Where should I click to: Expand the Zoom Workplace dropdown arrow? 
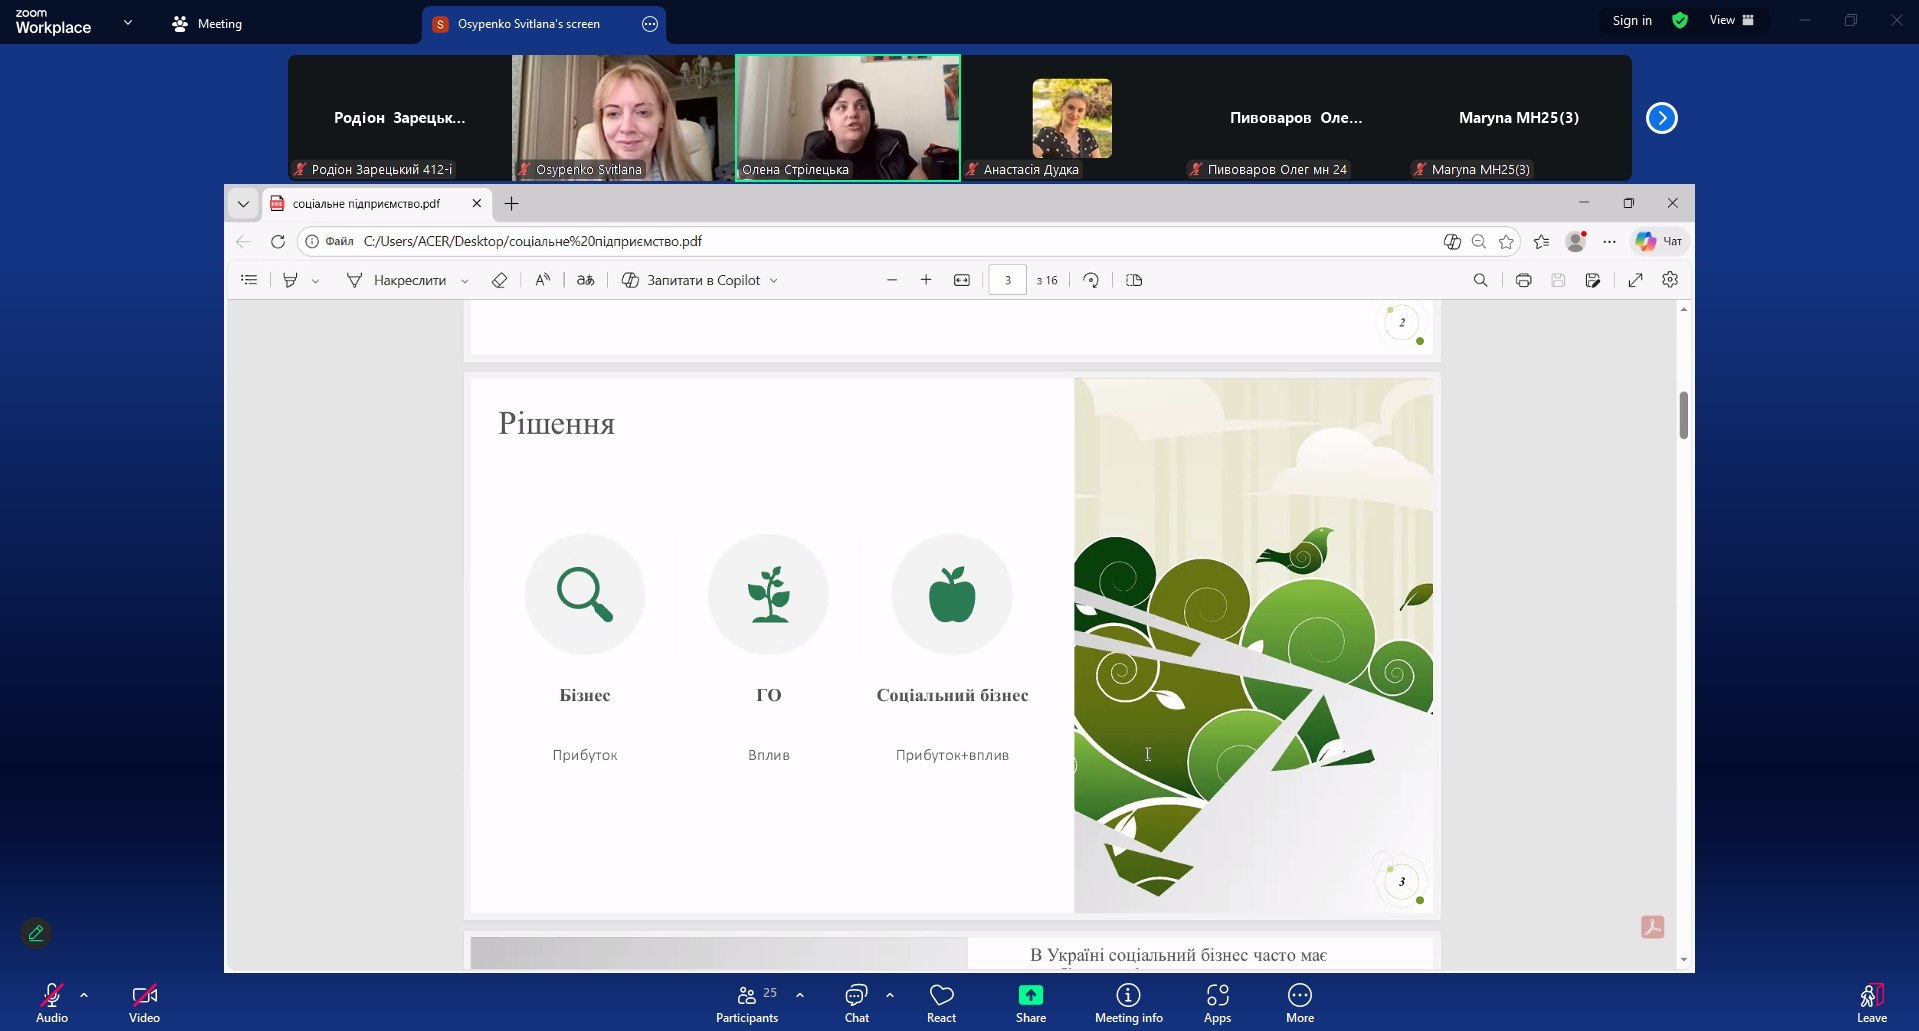[x=128, y=22]
